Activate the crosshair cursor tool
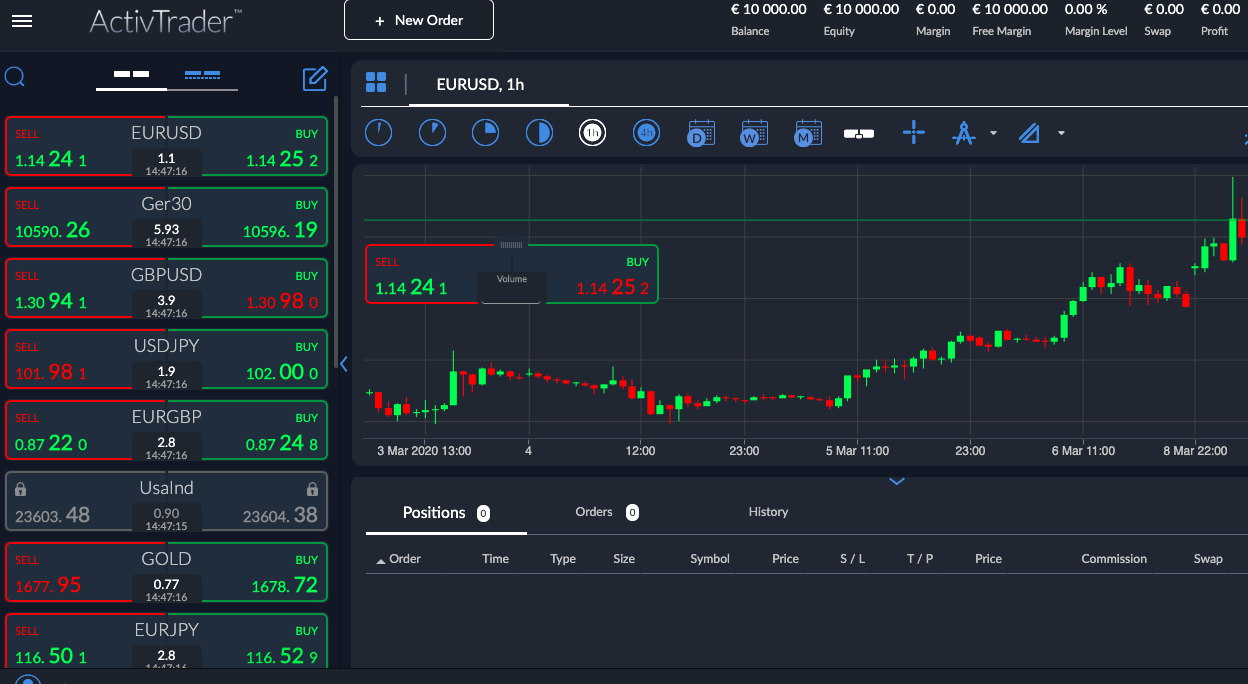The image size is (1248, 684). pyautogui.click(x=913, y=132)
